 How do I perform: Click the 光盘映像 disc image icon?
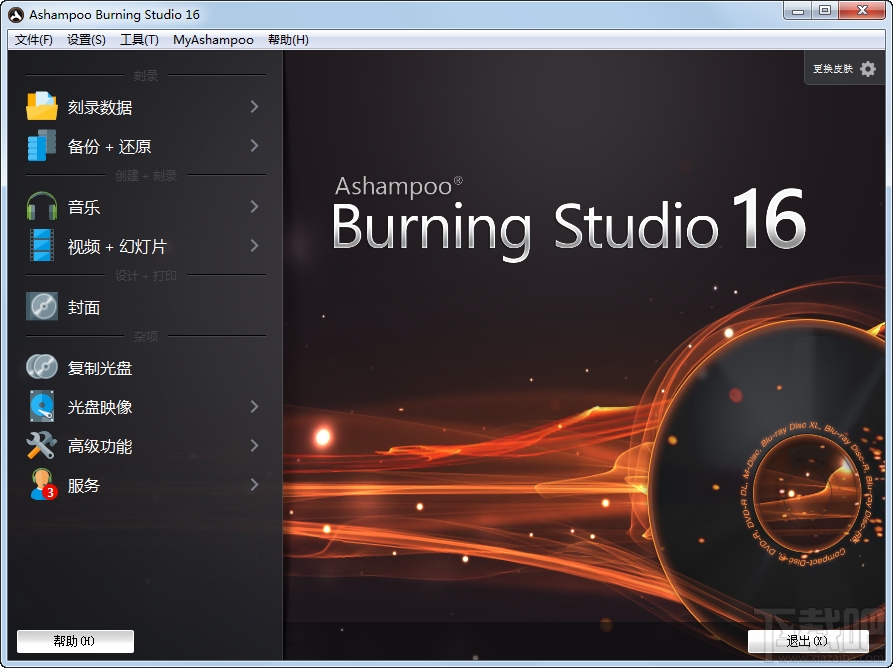[42, 406]
